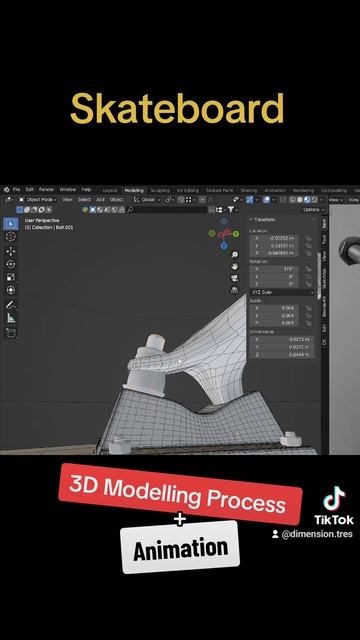Viewport: 360px width, 640px height.
Task: Open the viewport overlays icon
Action: point(267,200)
